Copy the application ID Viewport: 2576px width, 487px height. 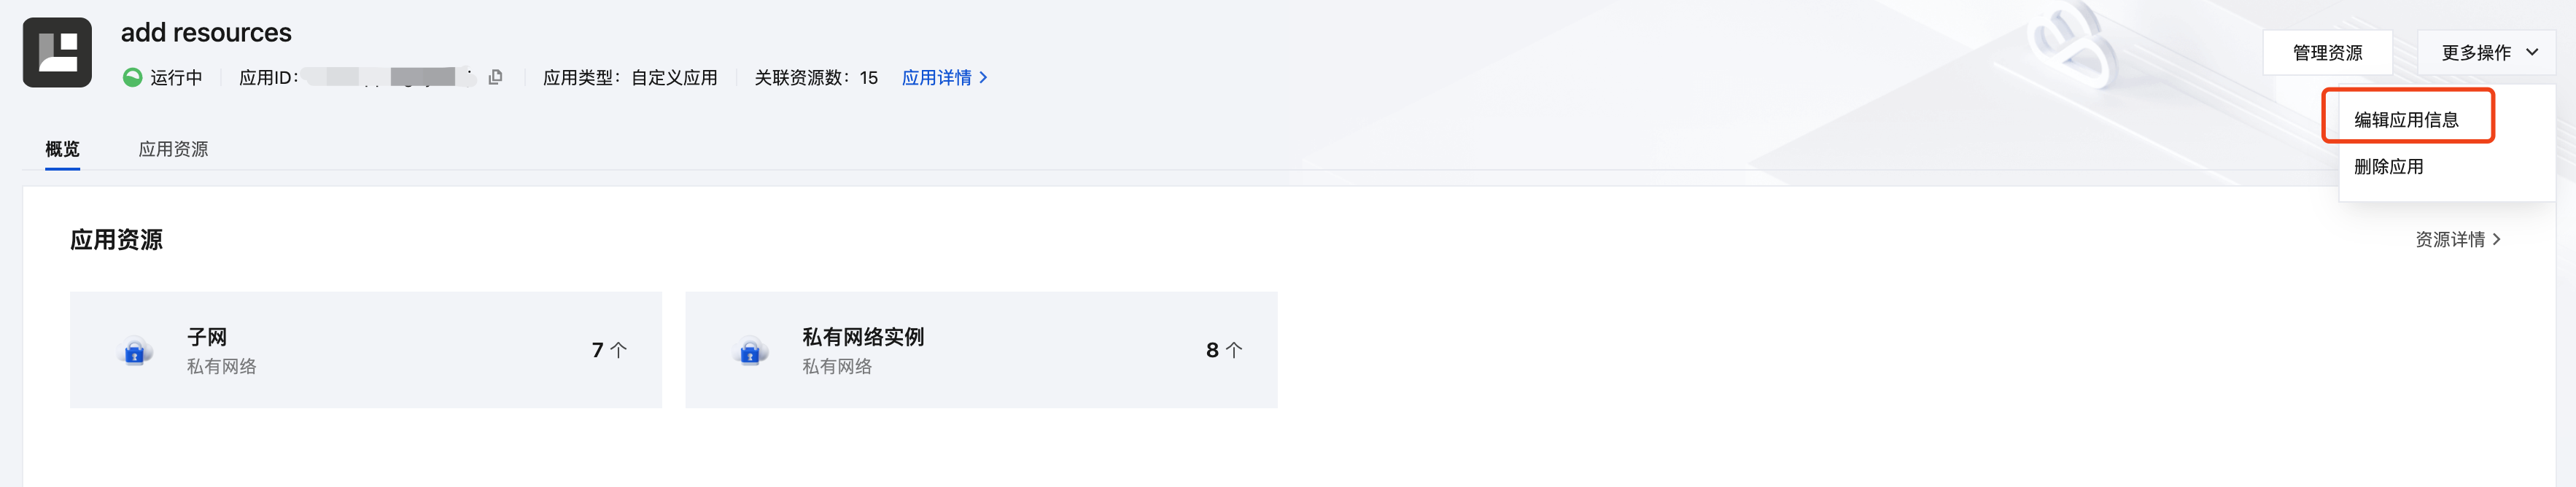pyautogui.click(x=495, y=77)
